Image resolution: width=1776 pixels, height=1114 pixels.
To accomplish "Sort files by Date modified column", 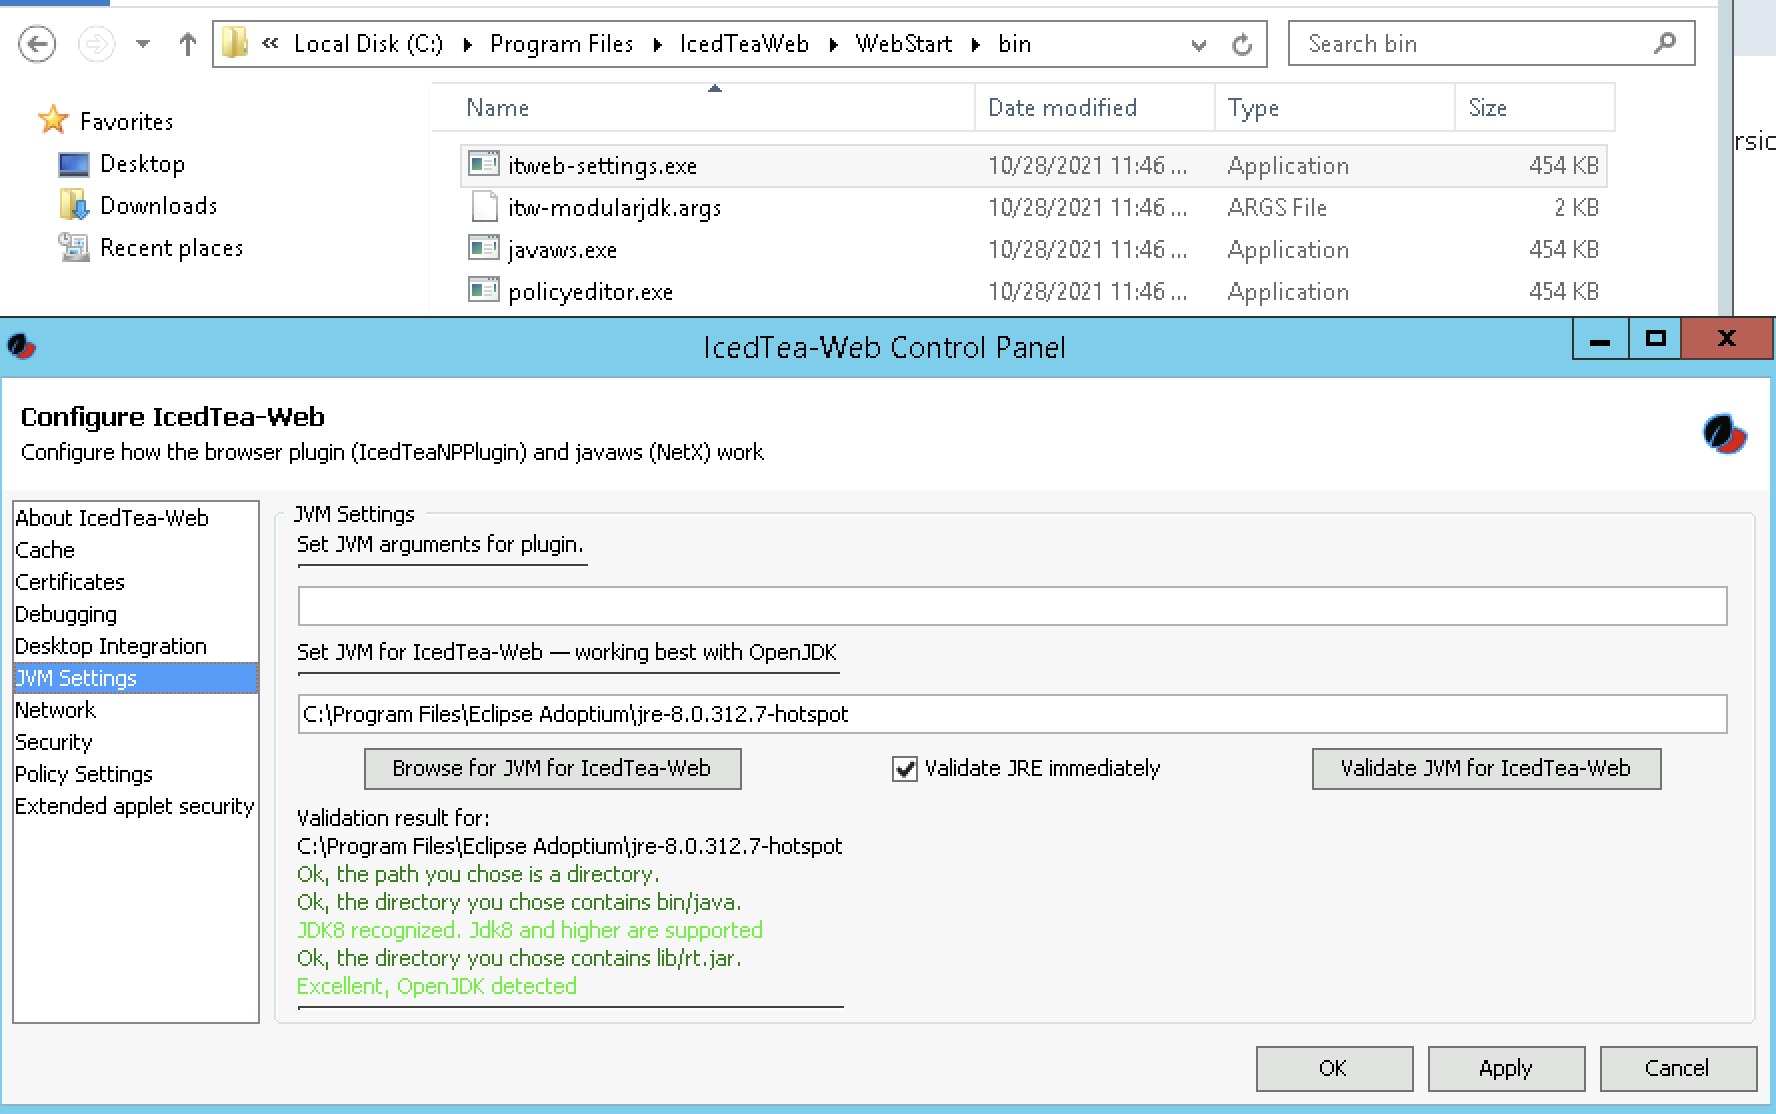I will click(1062, 108).
